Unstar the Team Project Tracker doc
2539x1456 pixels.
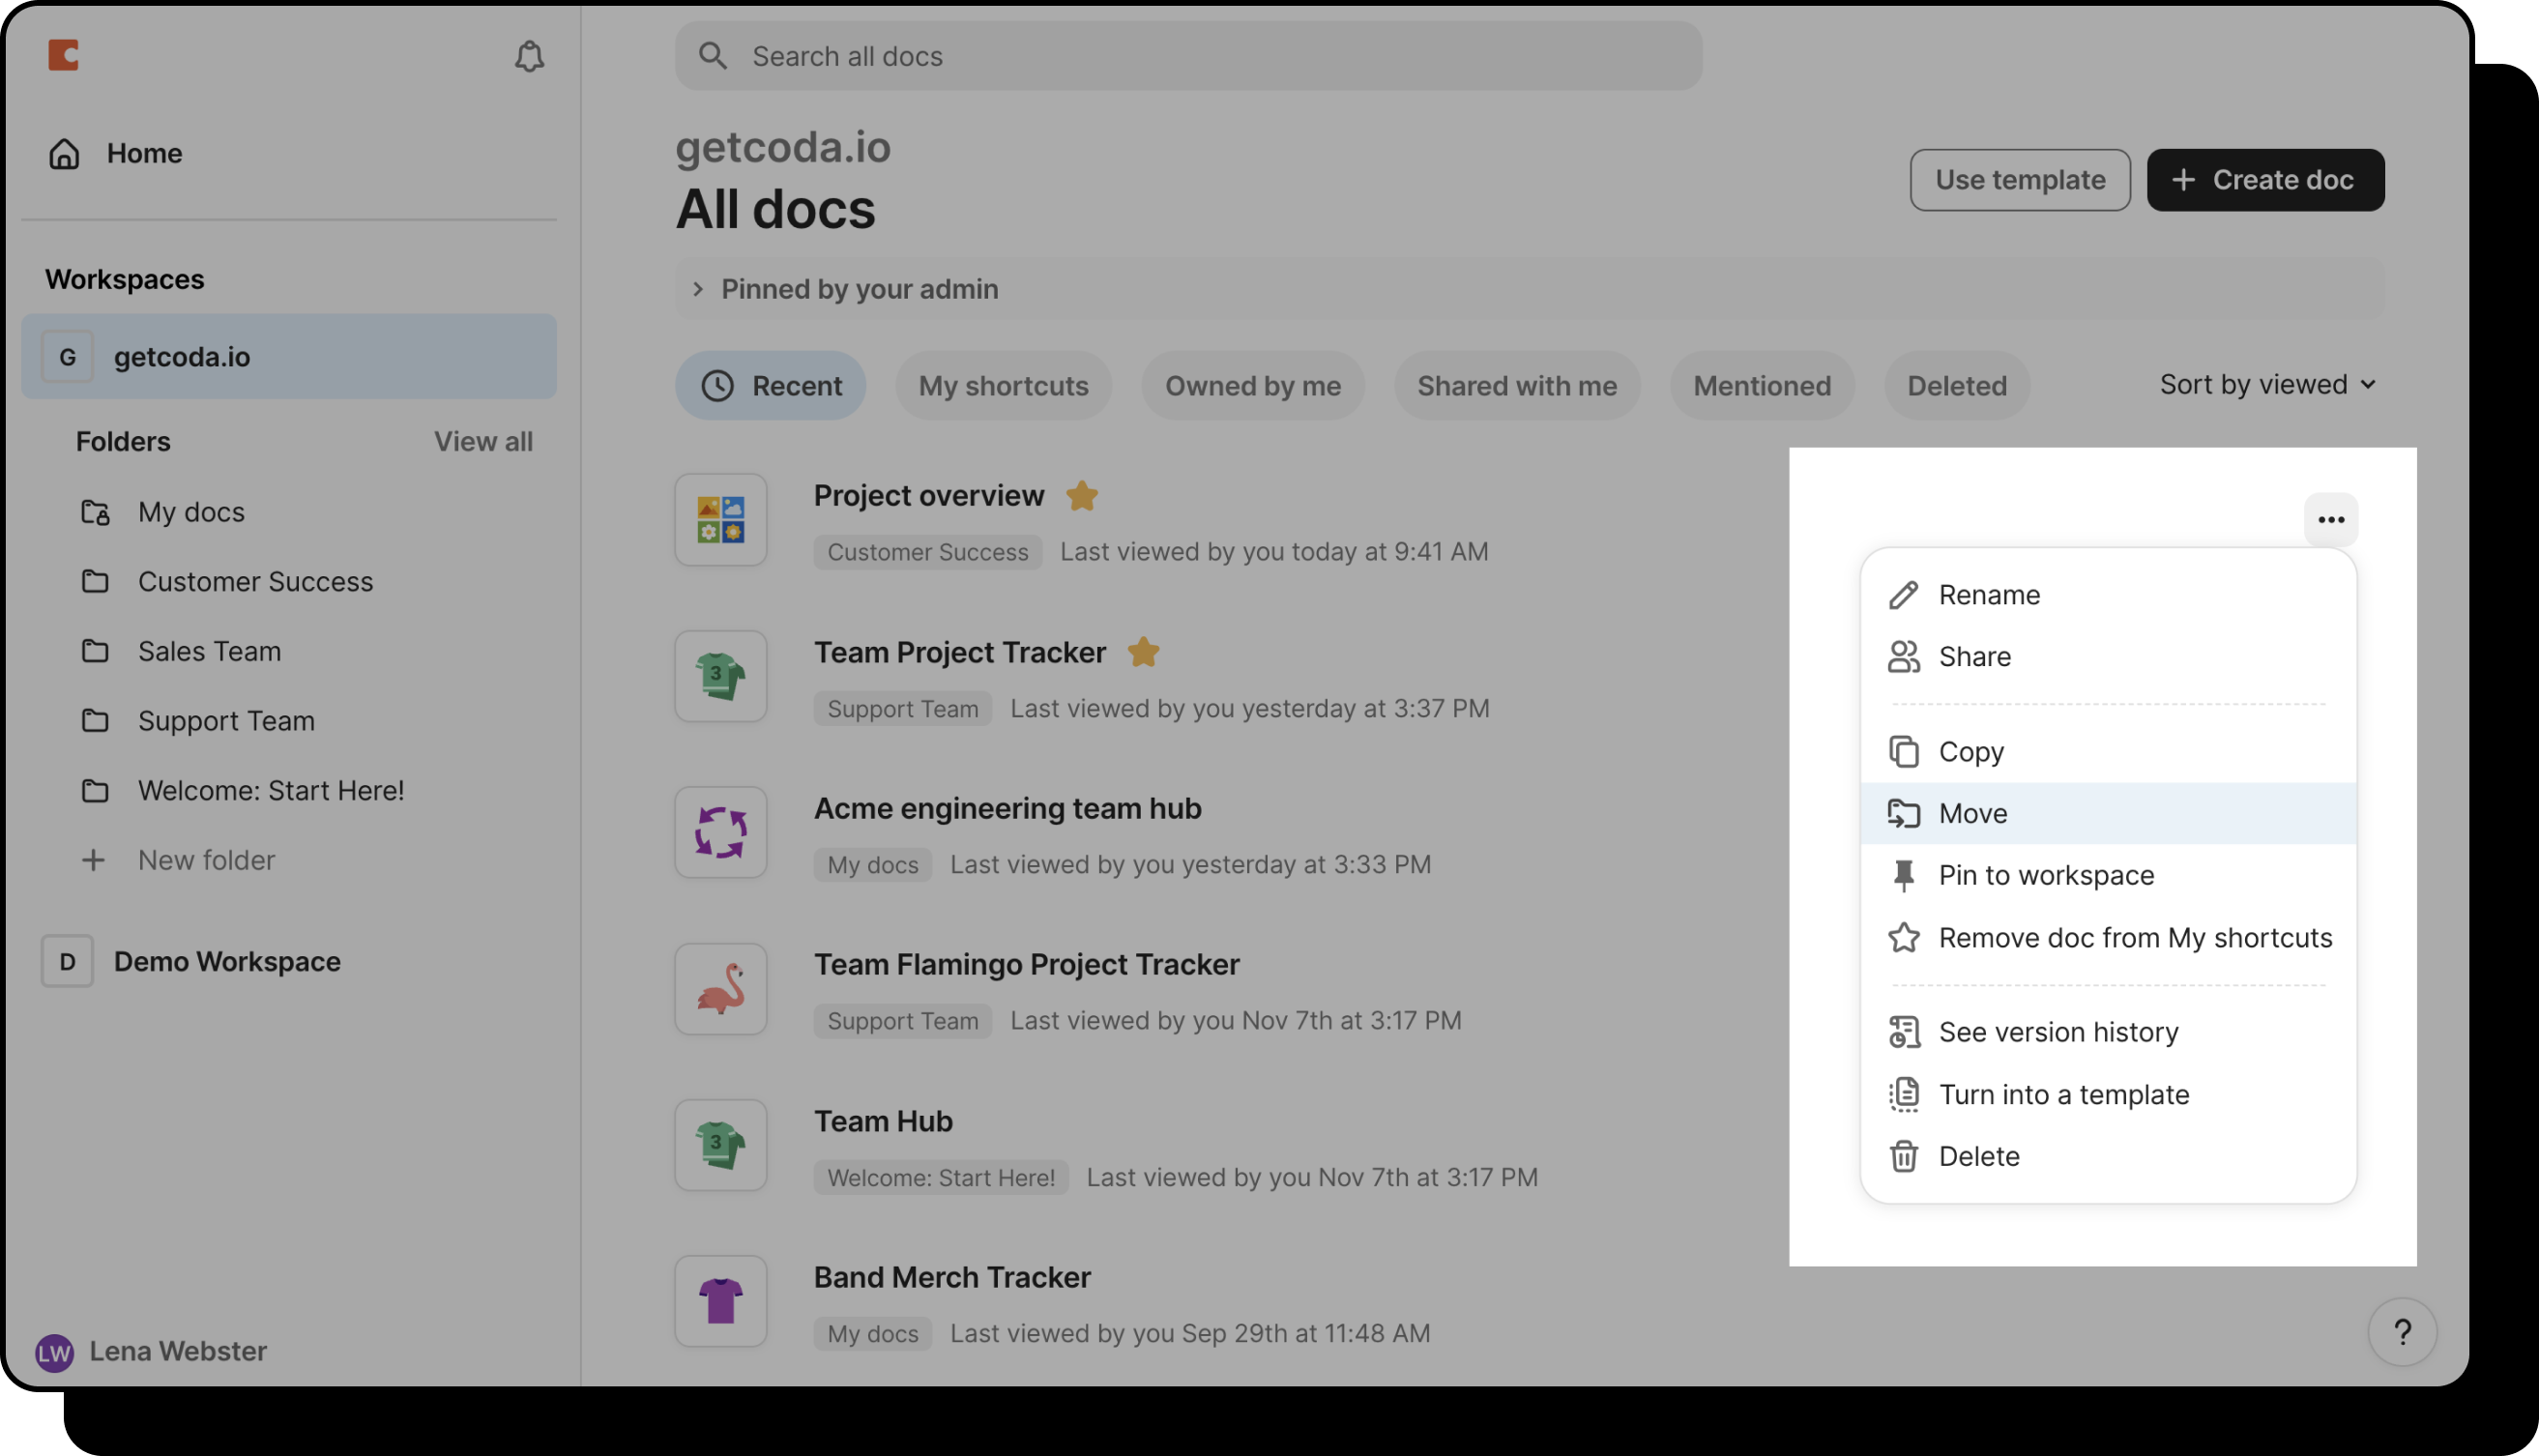tap(1143, 653)
